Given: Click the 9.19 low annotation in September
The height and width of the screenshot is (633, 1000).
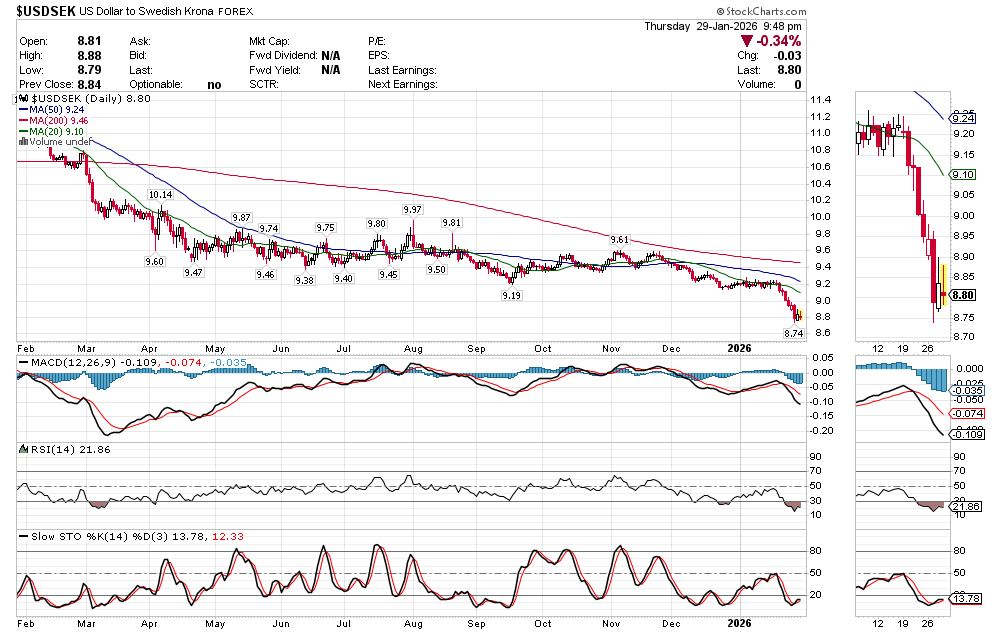Looking at the screenshot, I should coord(511,296).
